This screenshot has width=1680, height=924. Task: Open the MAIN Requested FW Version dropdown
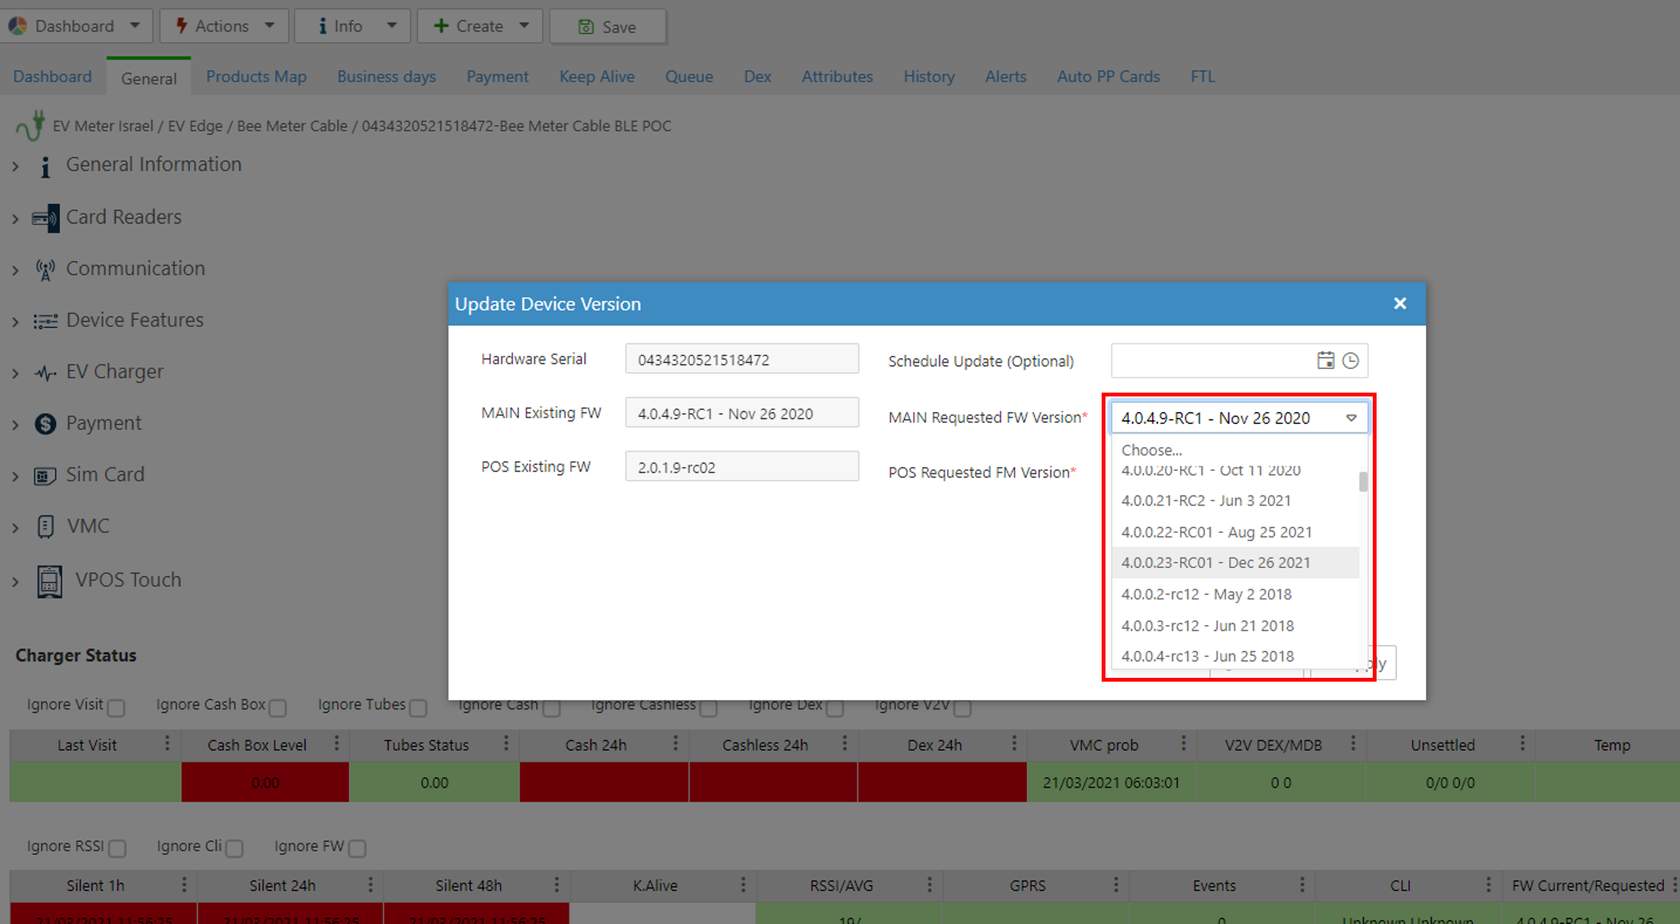1239,418
